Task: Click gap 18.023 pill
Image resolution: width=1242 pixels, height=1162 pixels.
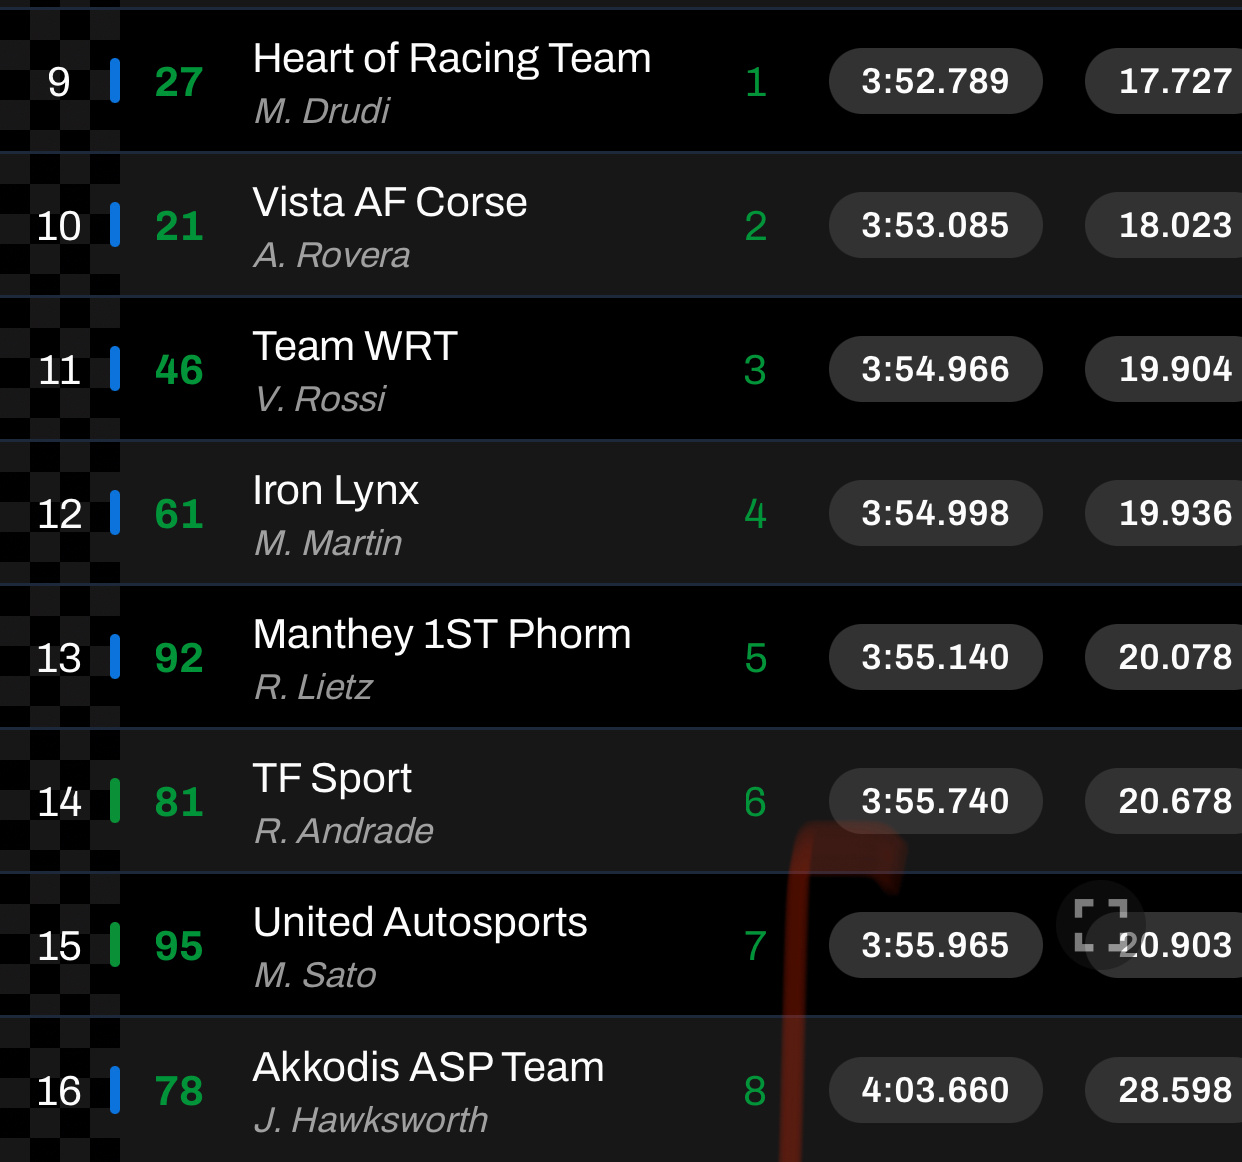Action: (x=1164, y=225)
